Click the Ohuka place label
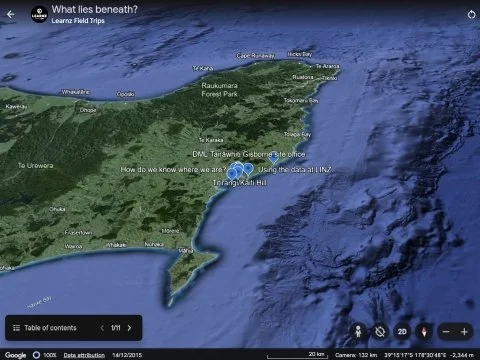Viewport: 480px width, 360px height. [57, 209]
